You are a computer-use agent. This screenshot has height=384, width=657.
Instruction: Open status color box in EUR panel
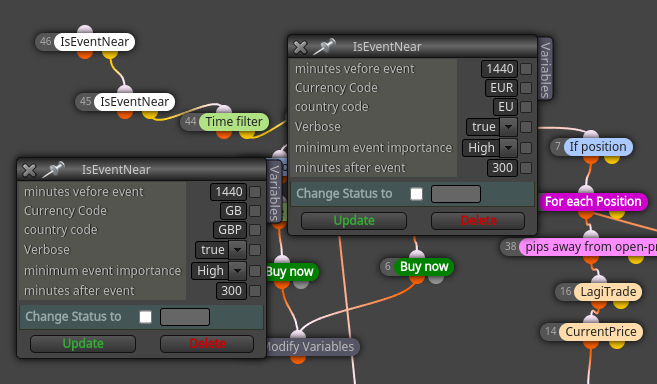click(456, 194)
